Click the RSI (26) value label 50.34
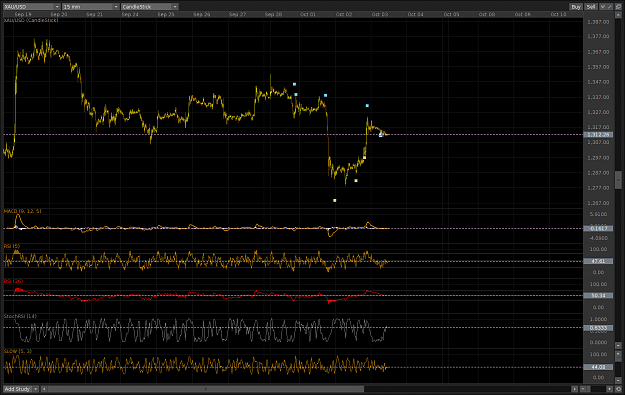This screenshot has width=625, height=395. (598, 296)
